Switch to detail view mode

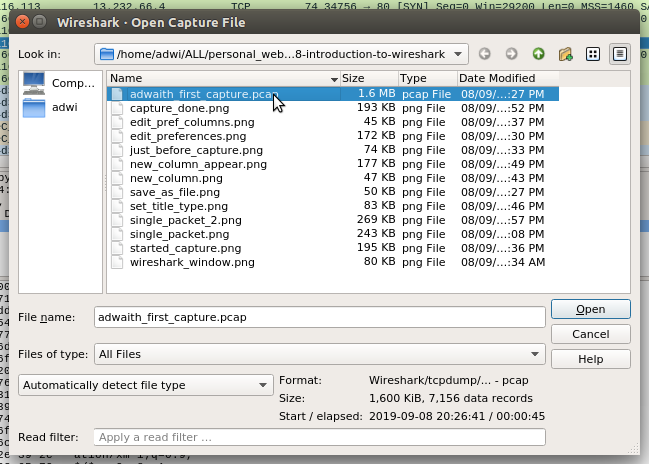[x=620, y=54]
